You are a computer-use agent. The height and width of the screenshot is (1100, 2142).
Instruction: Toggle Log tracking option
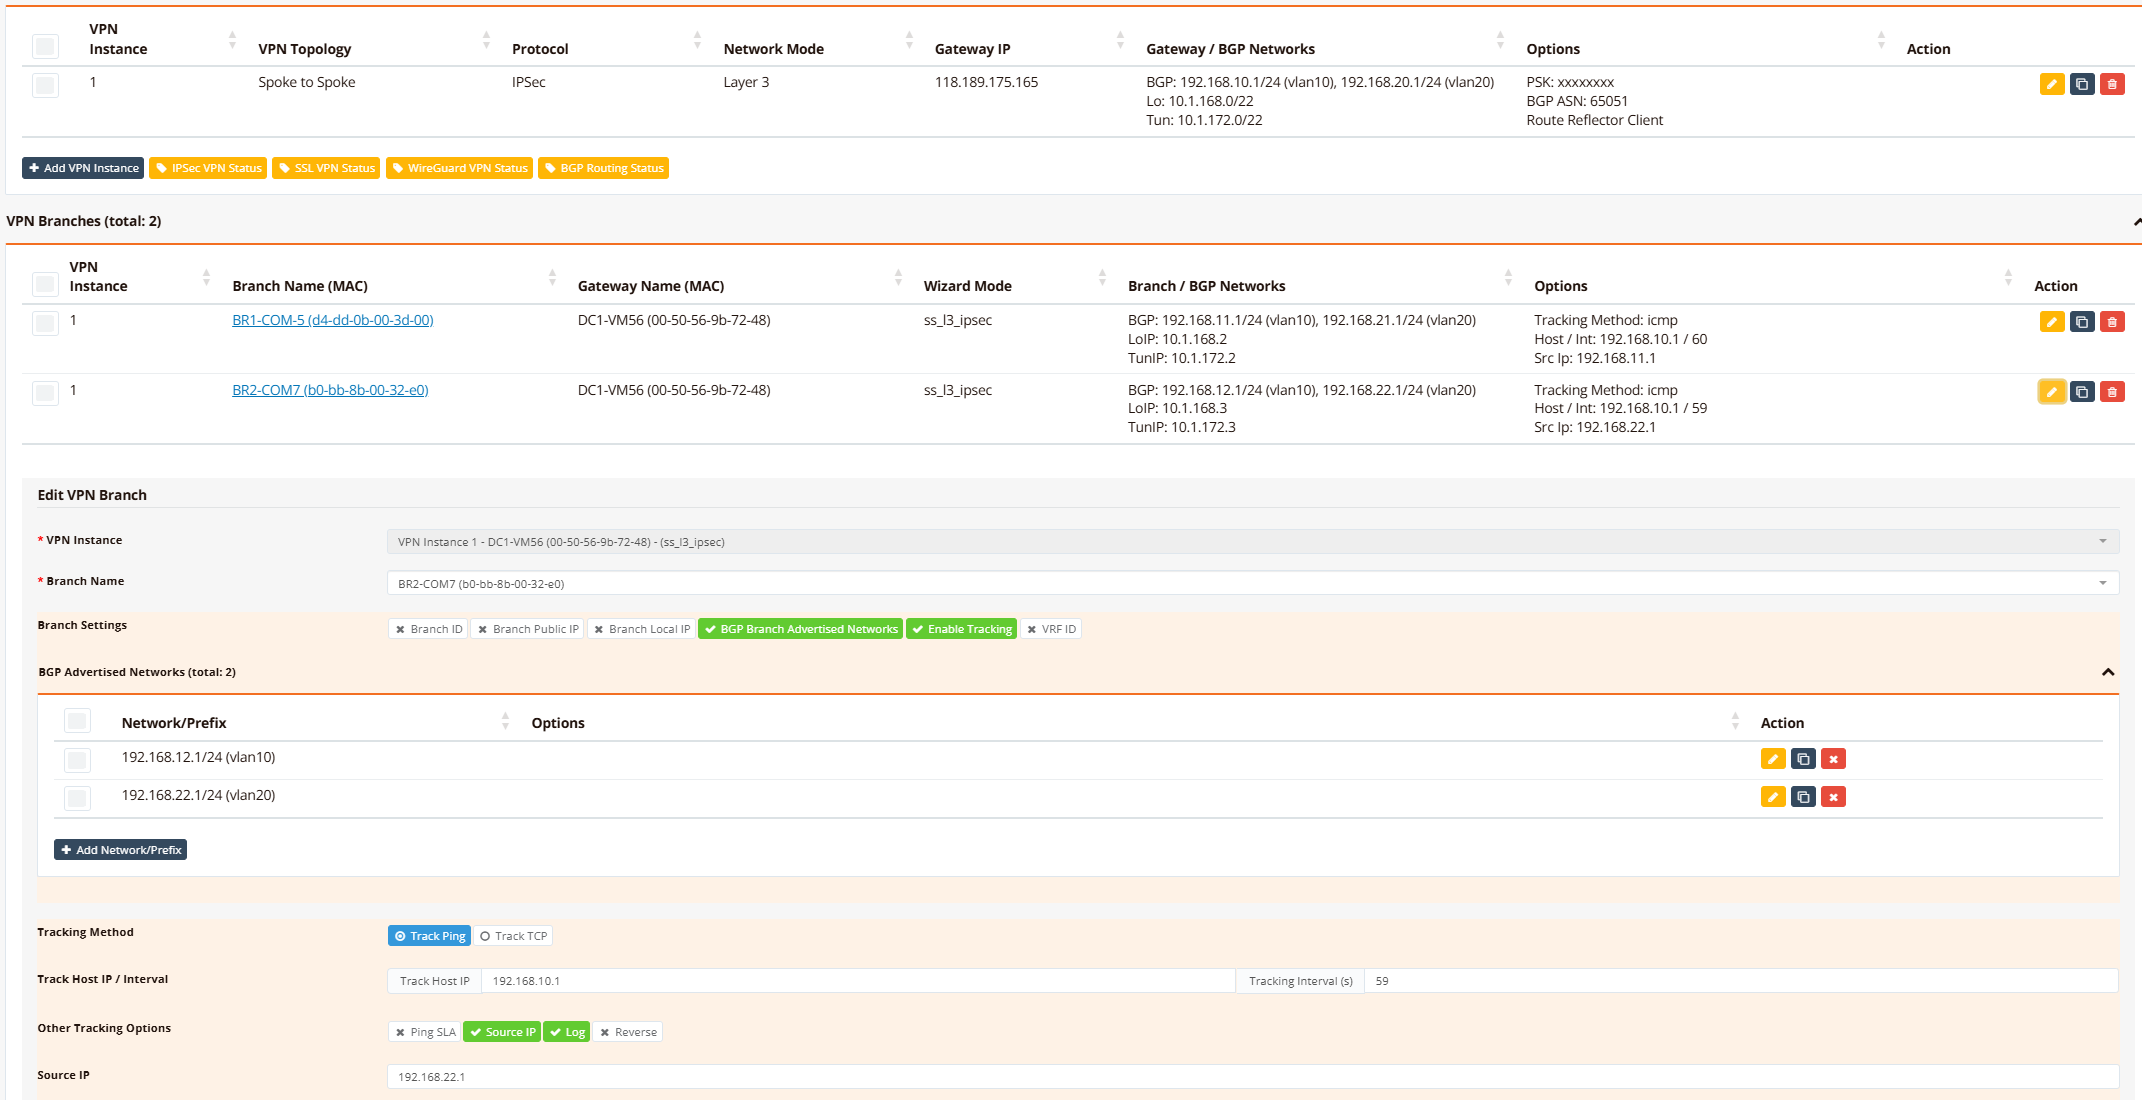(567, 1032)
